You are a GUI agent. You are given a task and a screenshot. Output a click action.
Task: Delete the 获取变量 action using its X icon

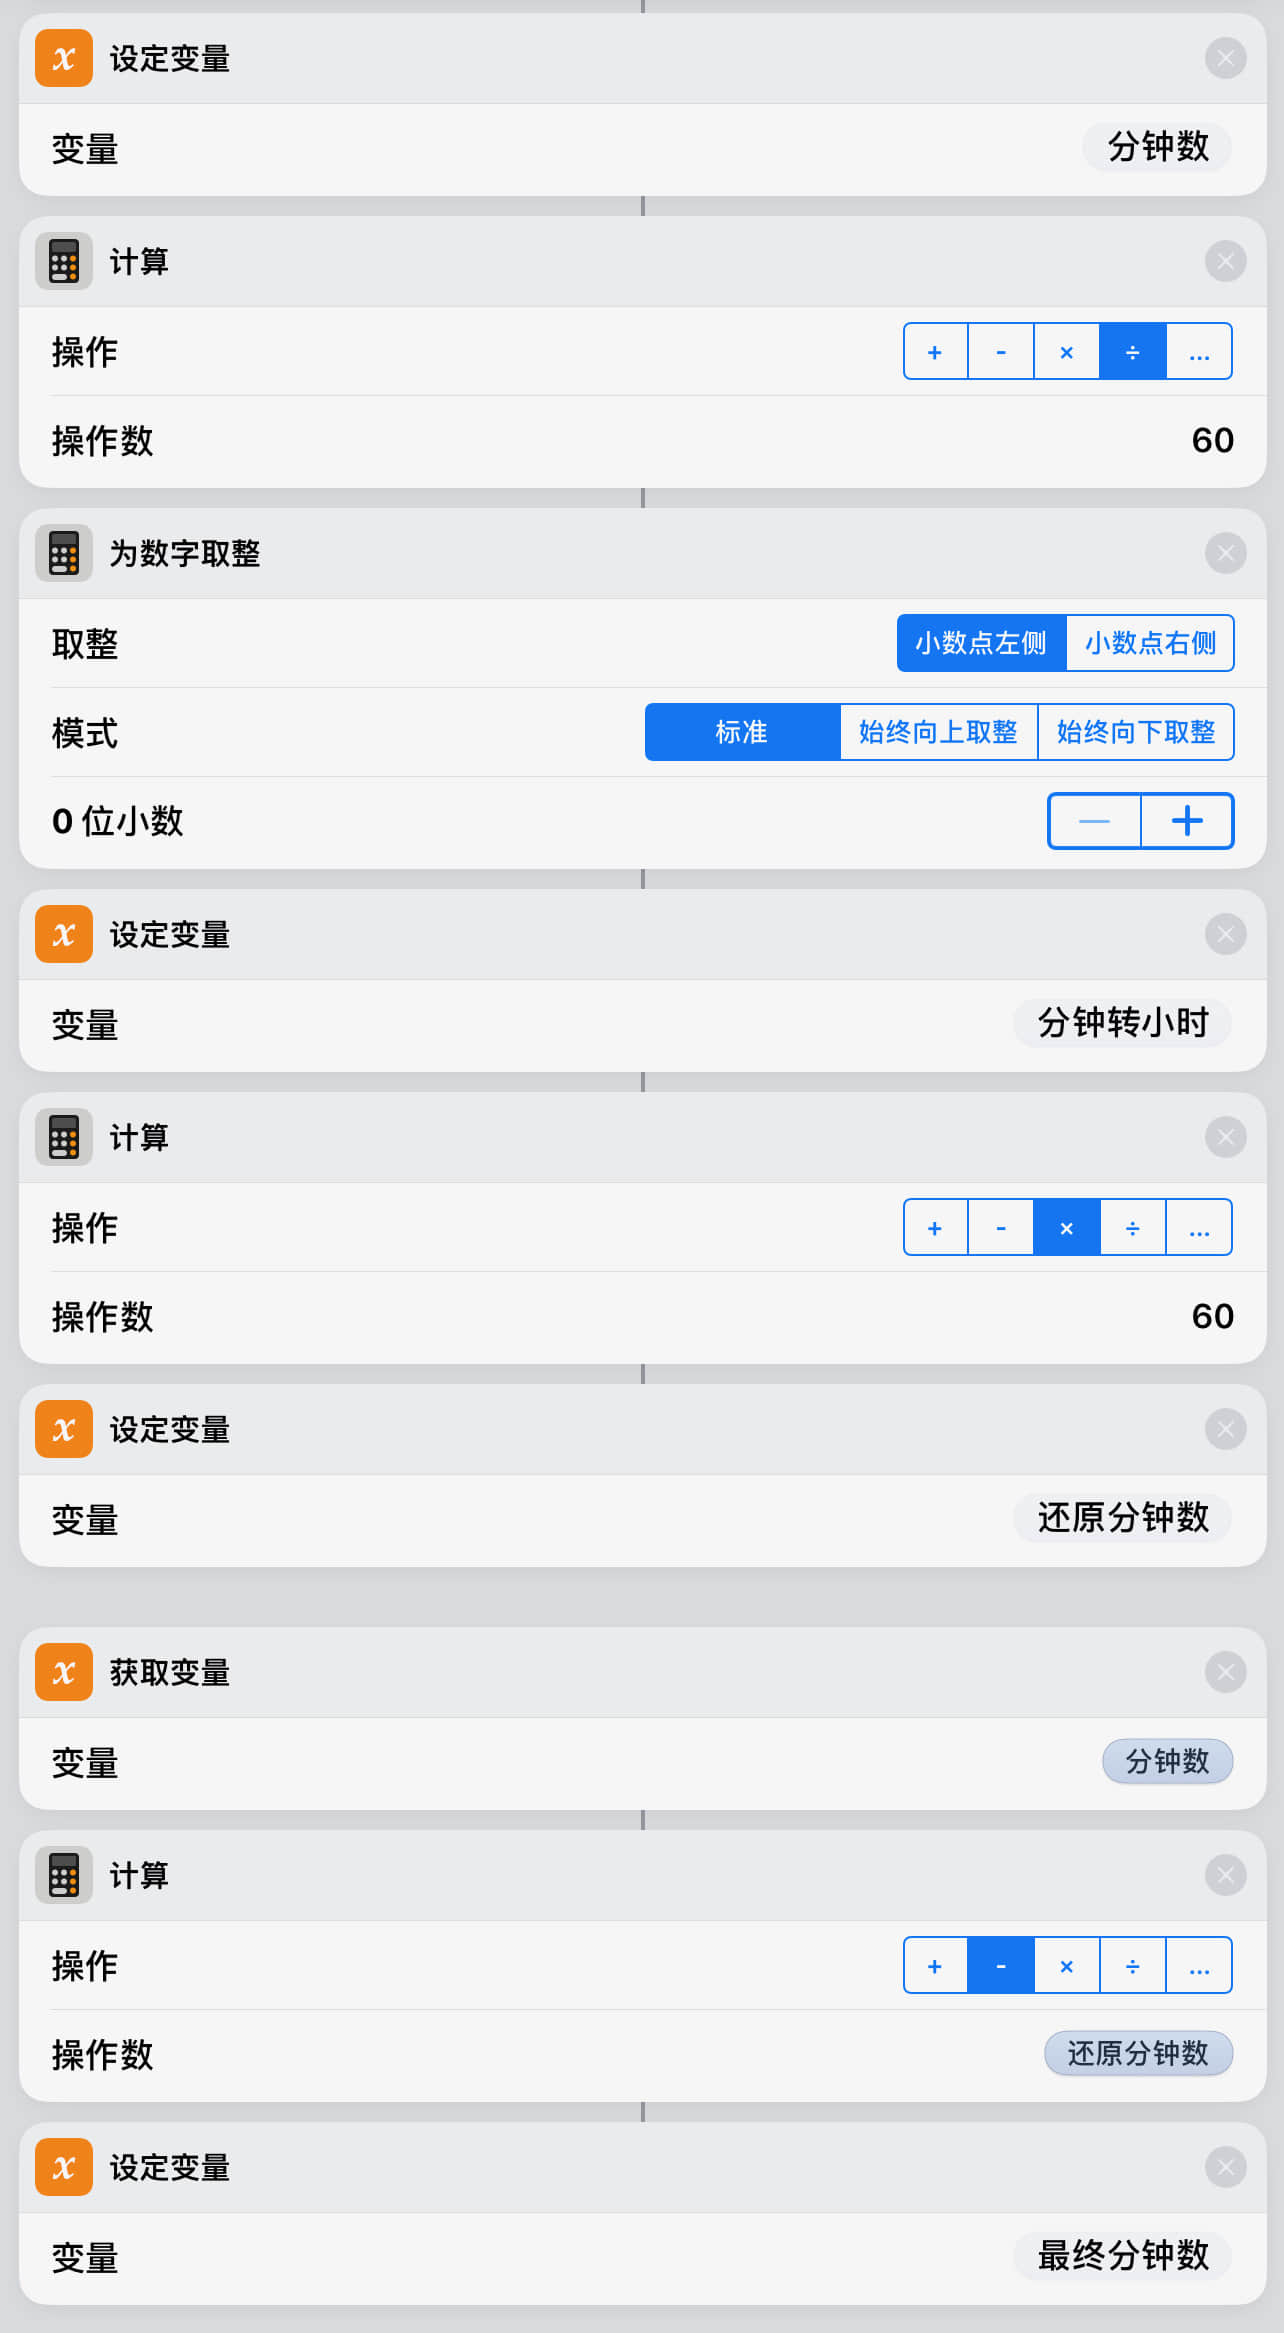click(x=1225, y=1672)
